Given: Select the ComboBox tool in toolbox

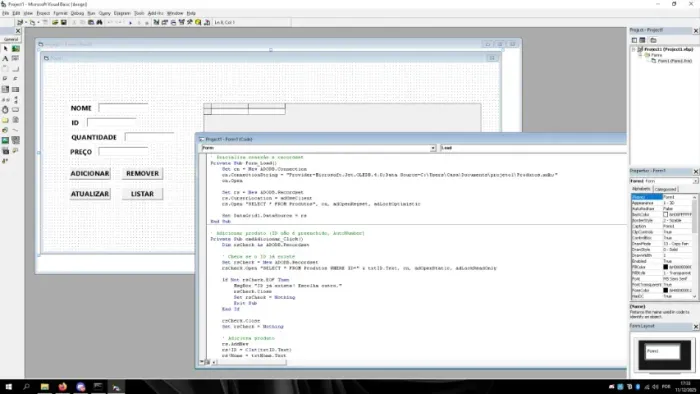Looking at the screenshot, I should click(x=5, y=89).
